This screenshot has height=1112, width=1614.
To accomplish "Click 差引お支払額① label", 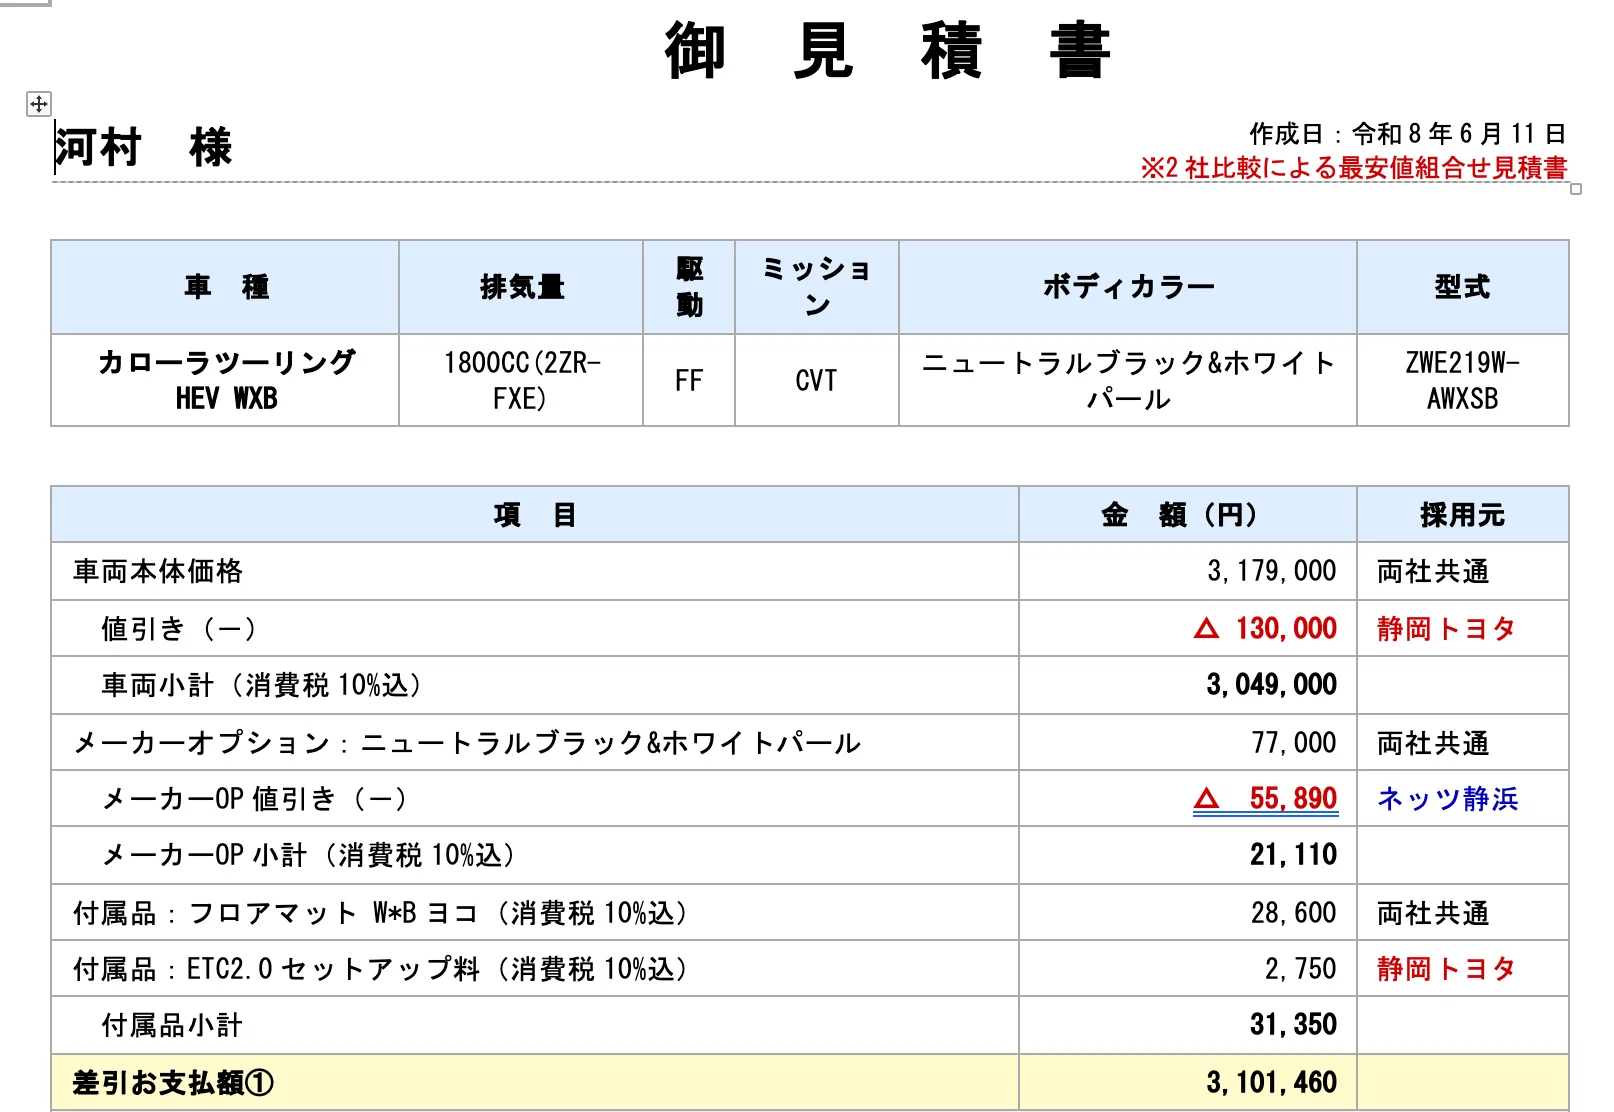I will pyautogui.click(x=174, y=1083).
